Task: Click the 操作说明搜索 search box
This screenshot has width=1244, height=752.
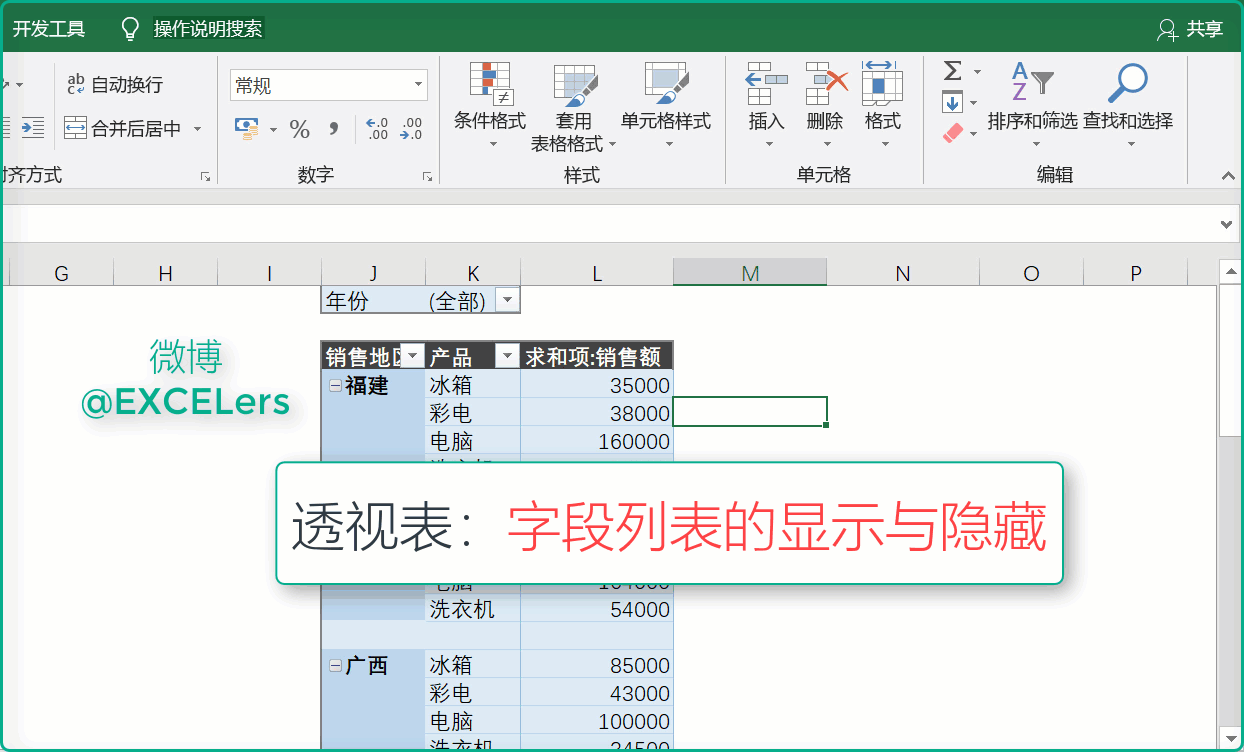Action: (x=207, y=29)
